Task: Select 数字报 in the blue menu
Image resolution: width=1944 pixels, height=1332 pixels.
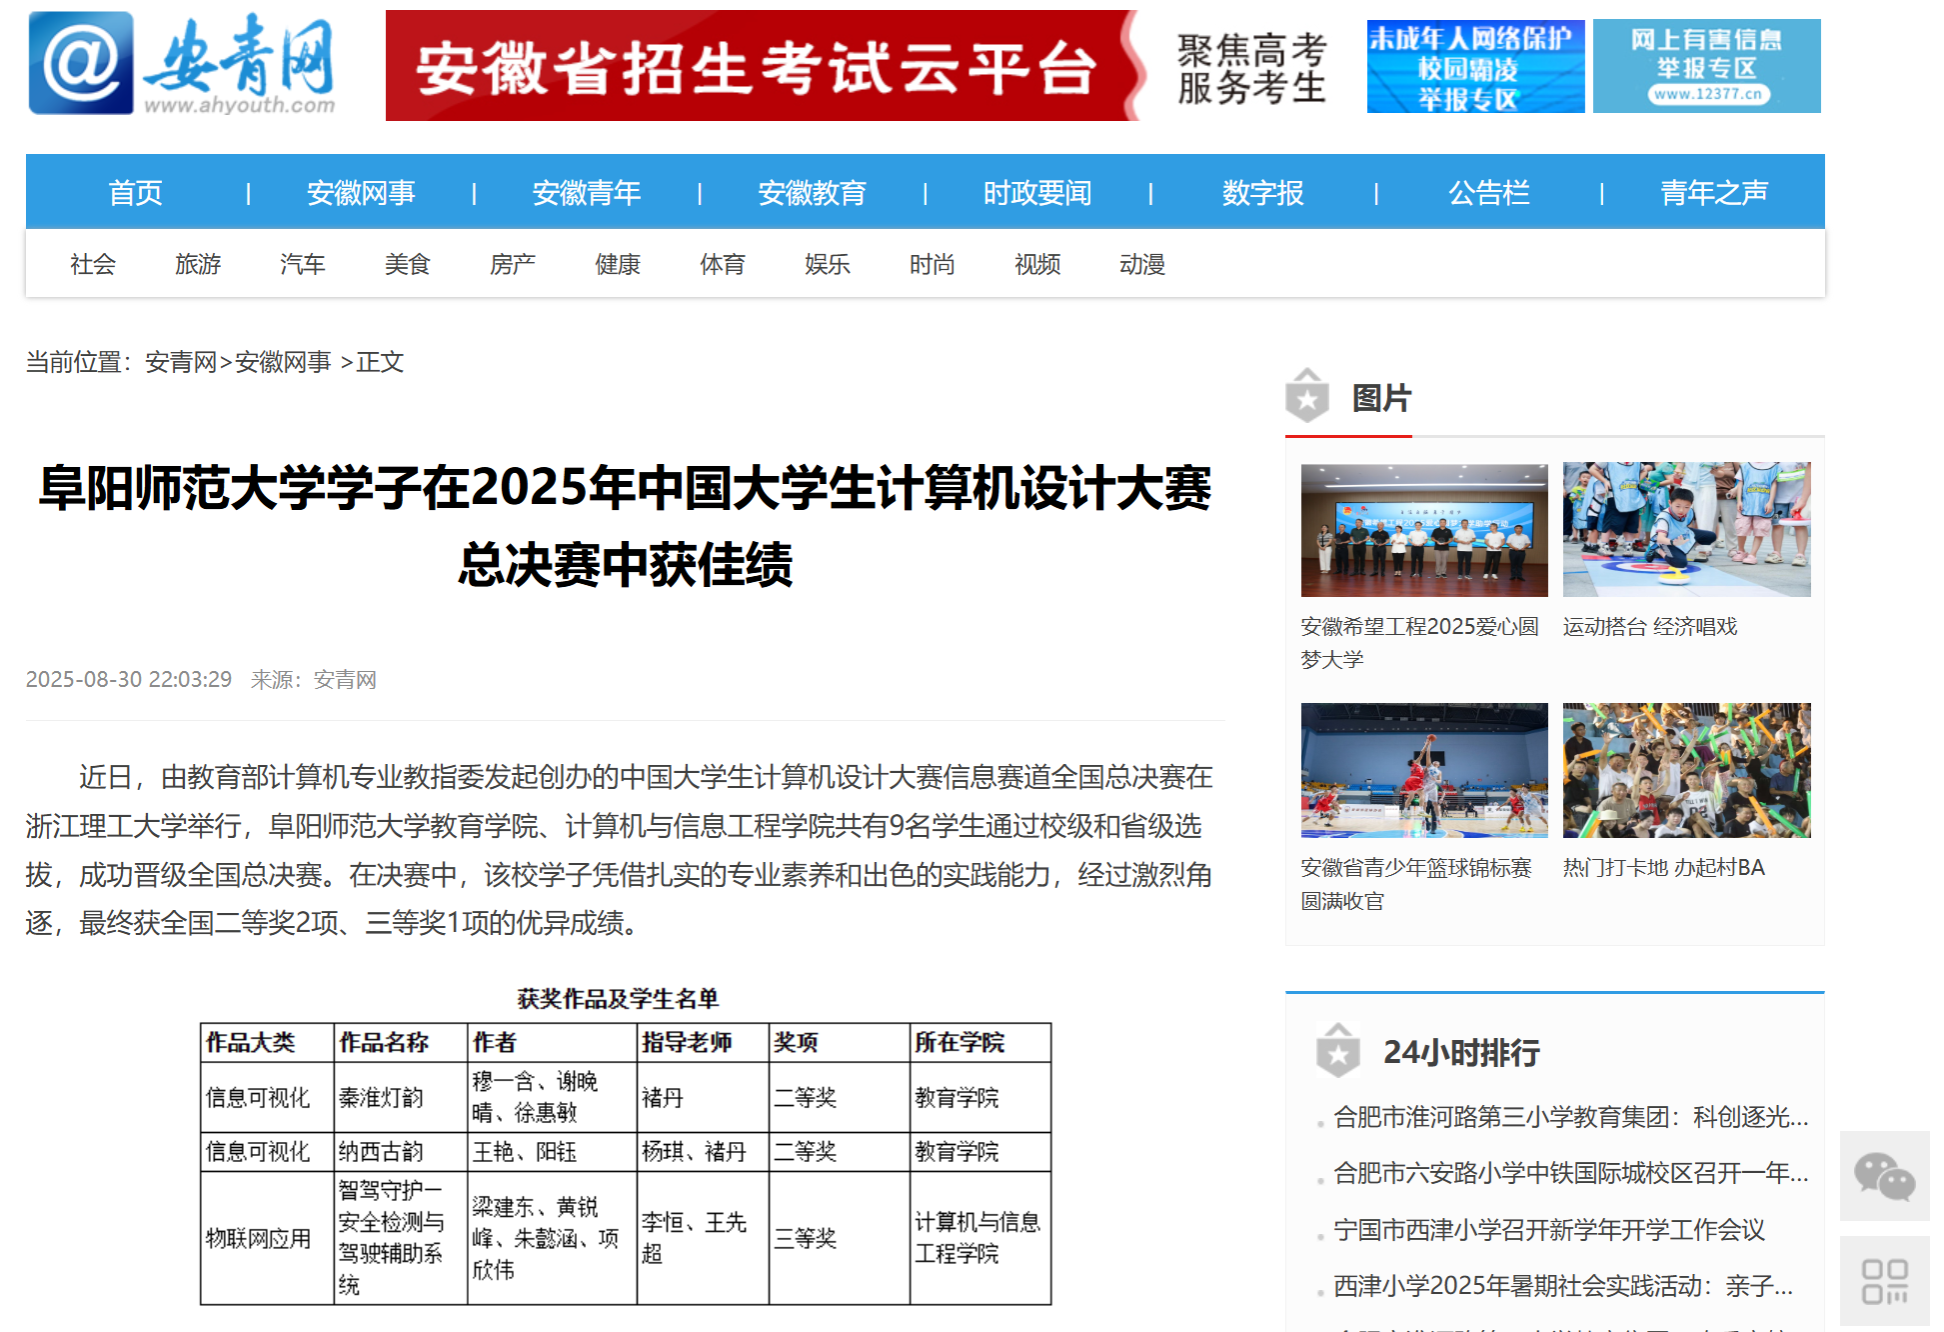Action: (x=1262, y=192)
